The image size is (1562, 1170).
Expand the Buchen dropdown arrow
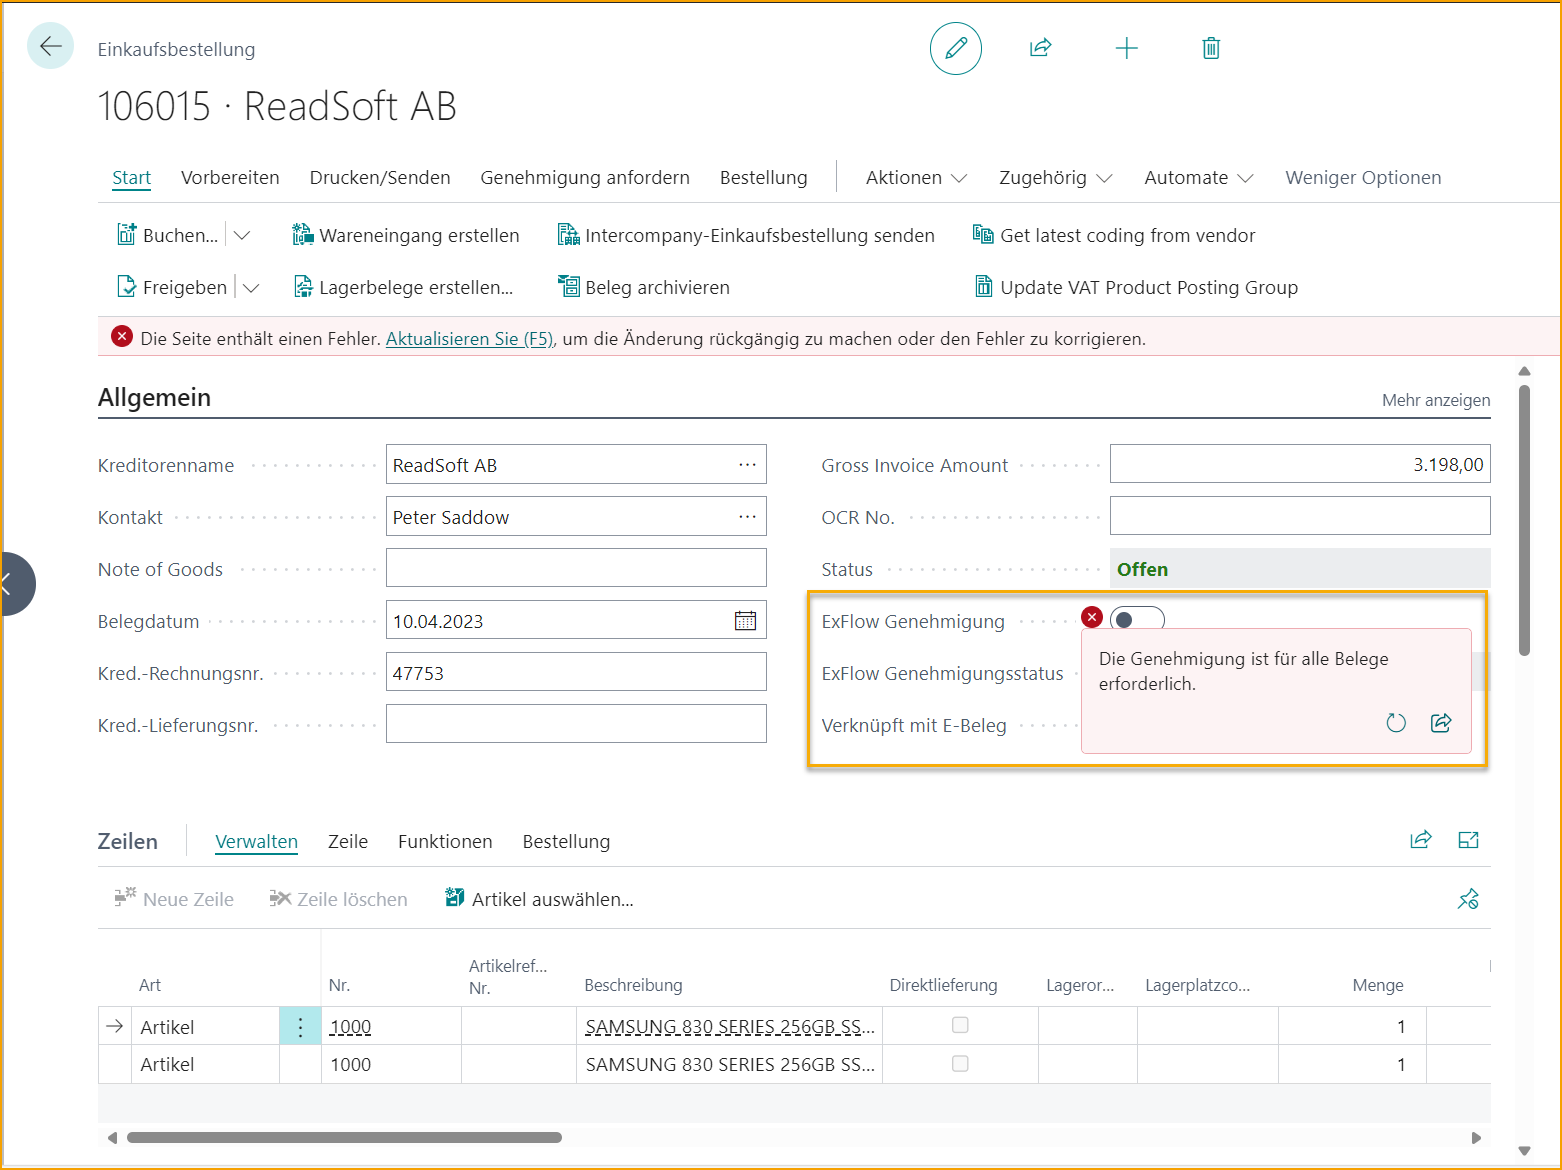243,234
